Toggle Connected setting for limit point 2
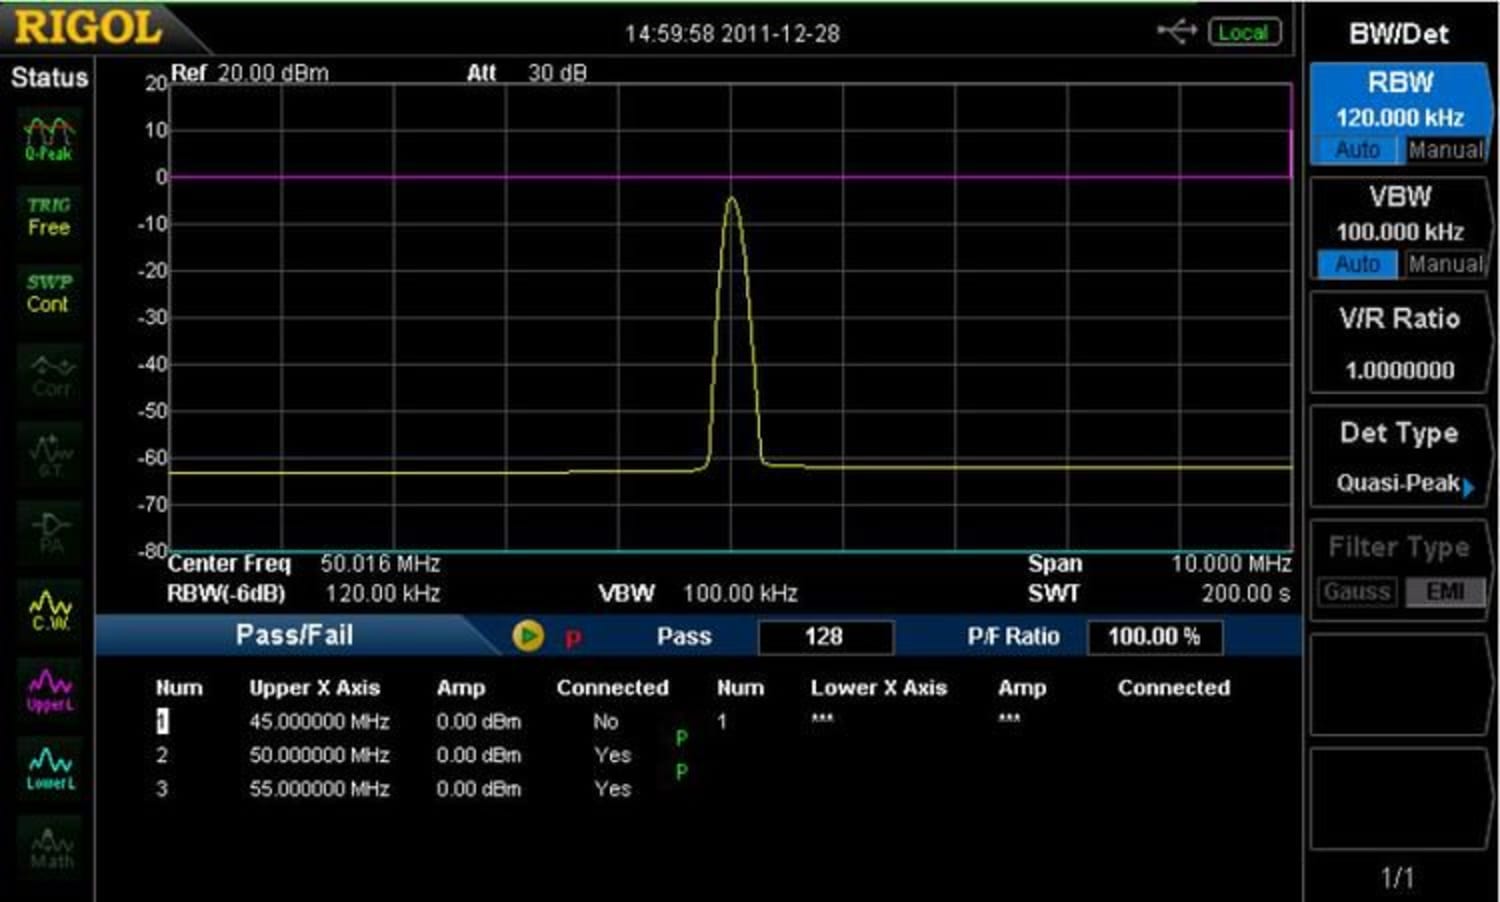This screenshot has width=1500, height=902. [612, 755]
